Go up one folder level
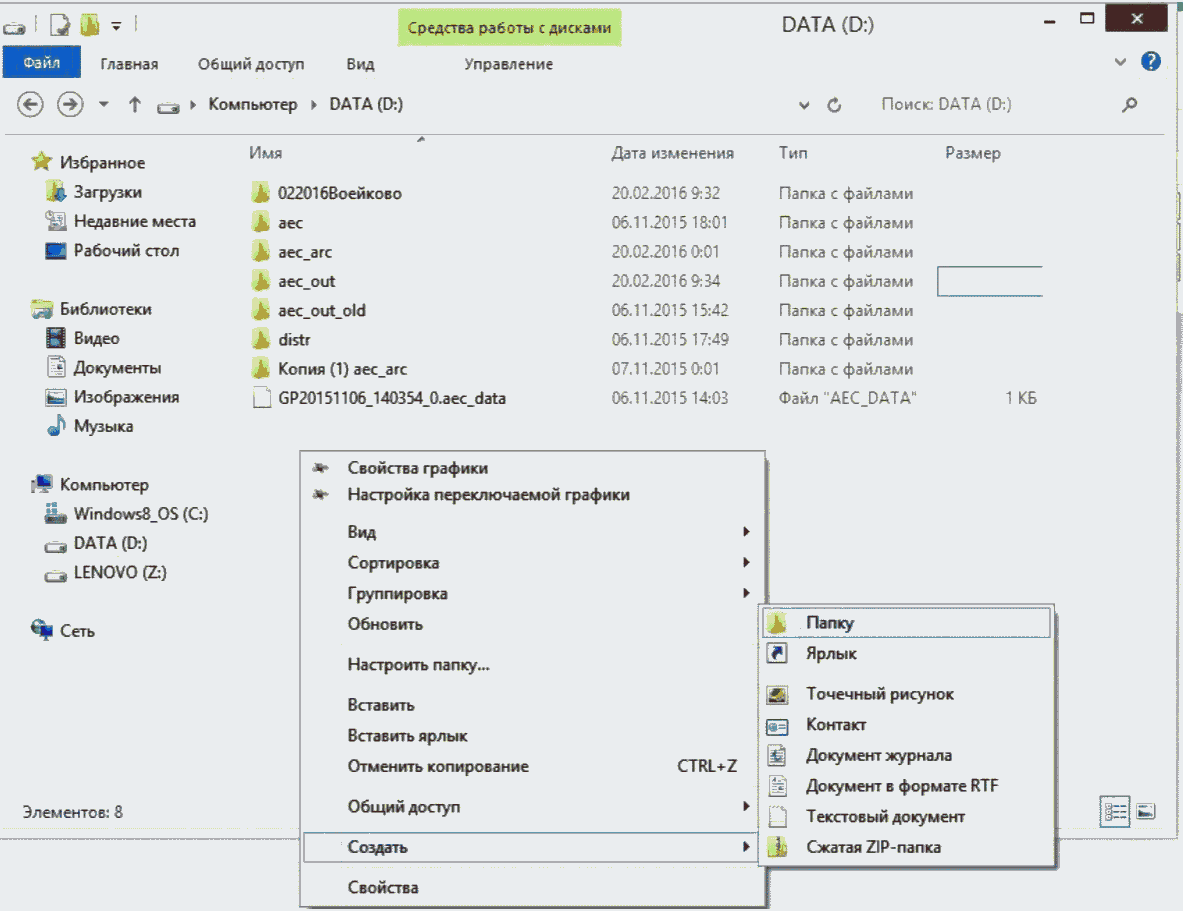1183x911 pixels. coord(134,104)
